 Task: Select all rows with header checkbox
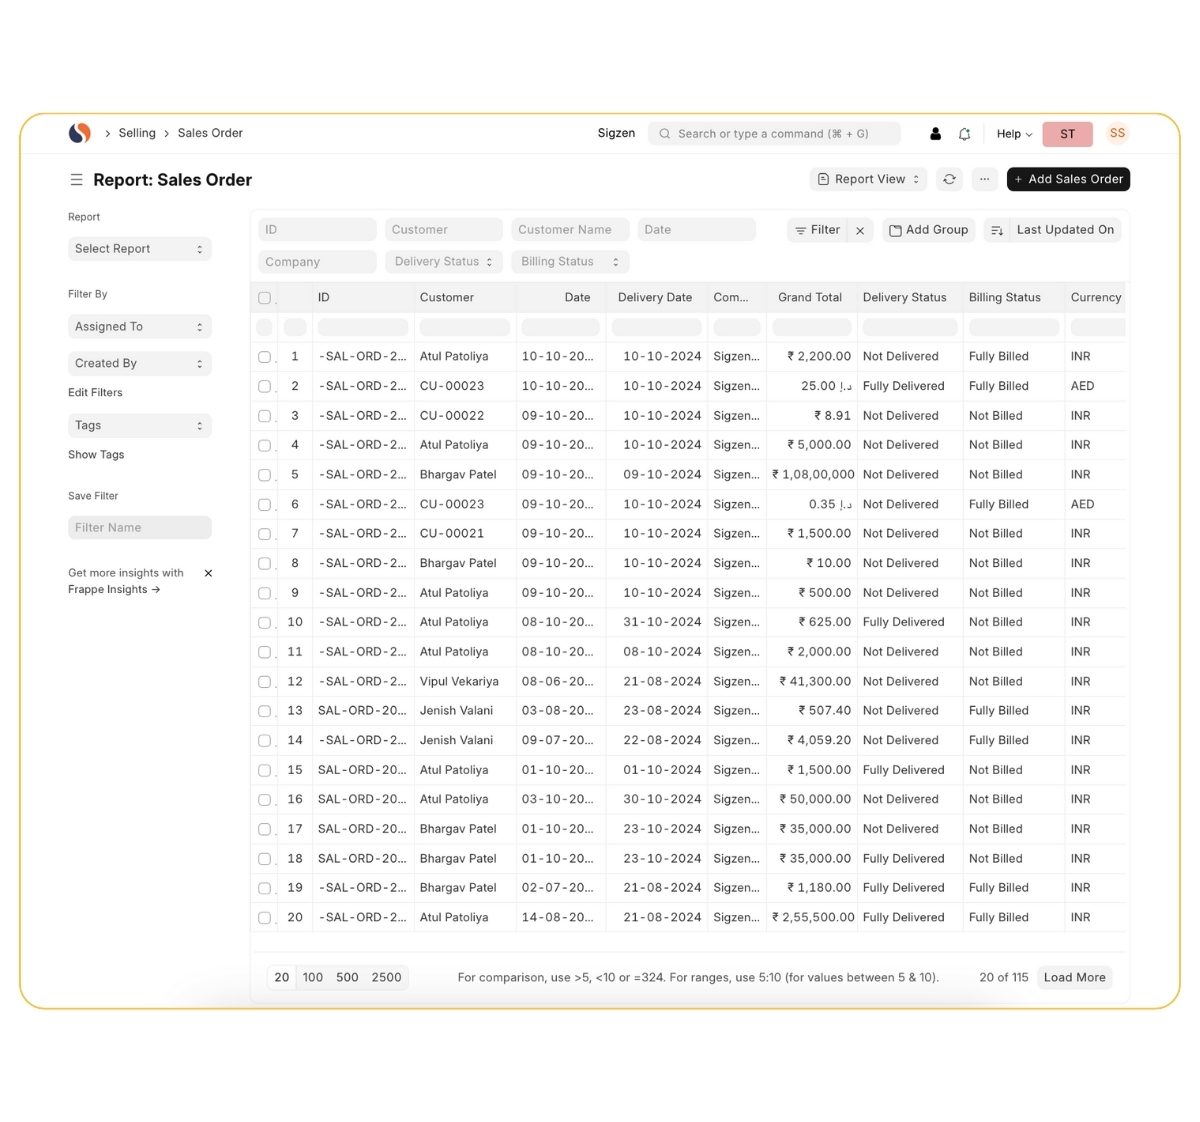(264, 298)
